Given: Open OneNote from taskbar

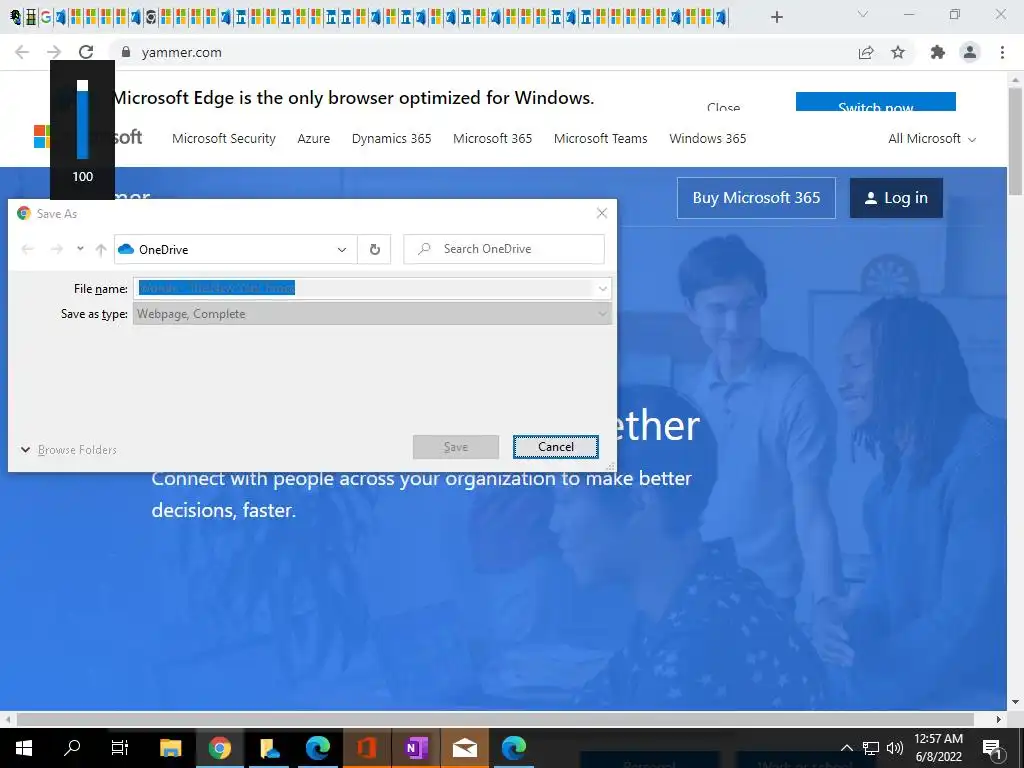Looking at the screenshot, I should pos(415,748).
